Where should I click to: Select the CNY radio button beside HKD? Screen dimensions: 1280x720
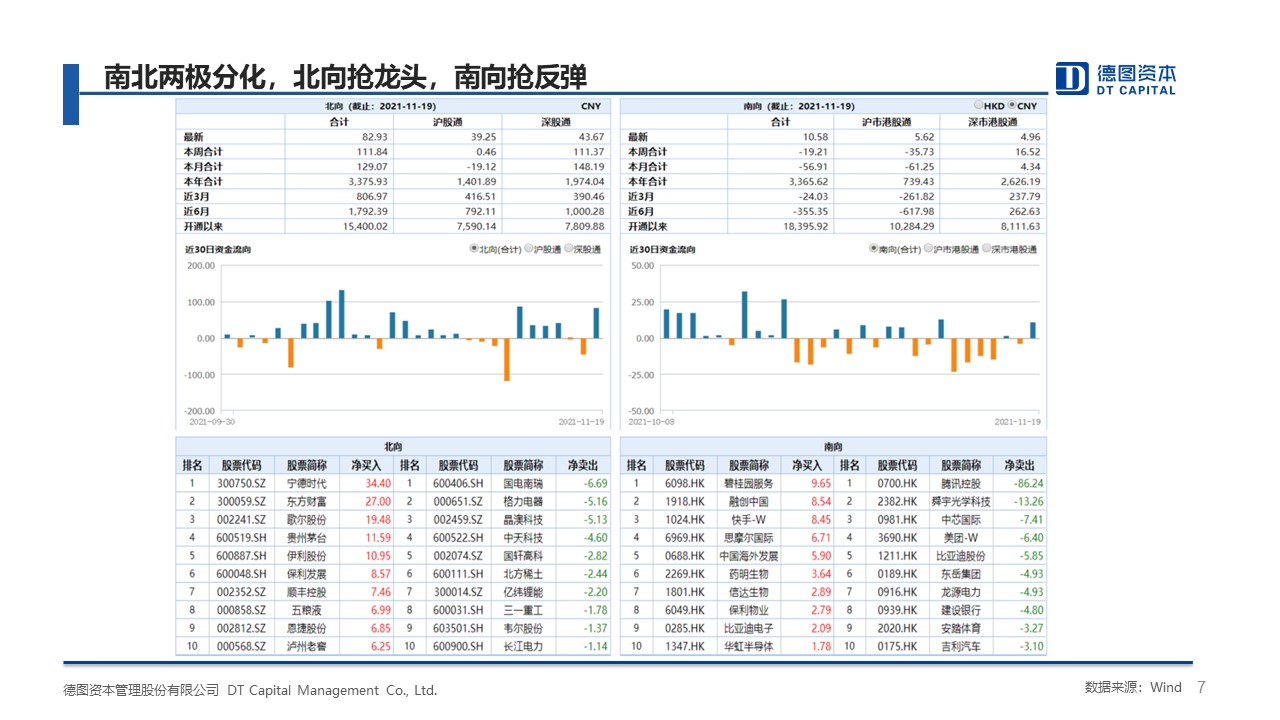(1012, 105)
